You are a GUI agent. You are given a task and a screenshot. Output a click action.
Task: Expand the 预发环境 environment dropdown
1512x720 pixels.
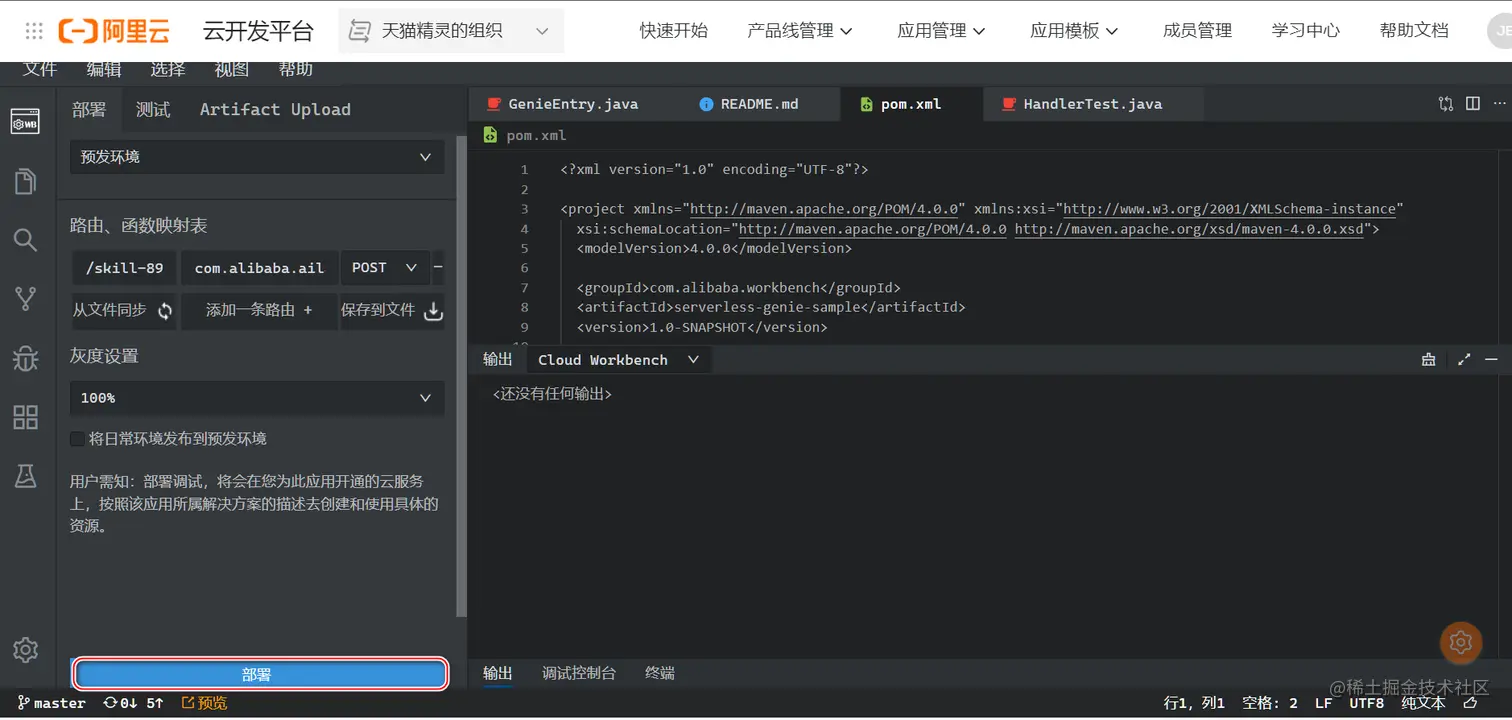(257, 157)
